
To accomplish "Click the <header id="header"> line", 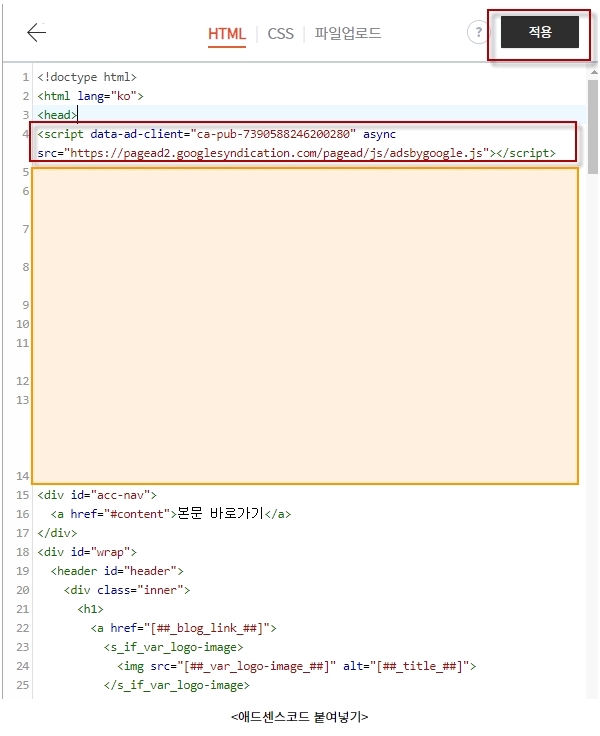I will [x=117, y=571].
